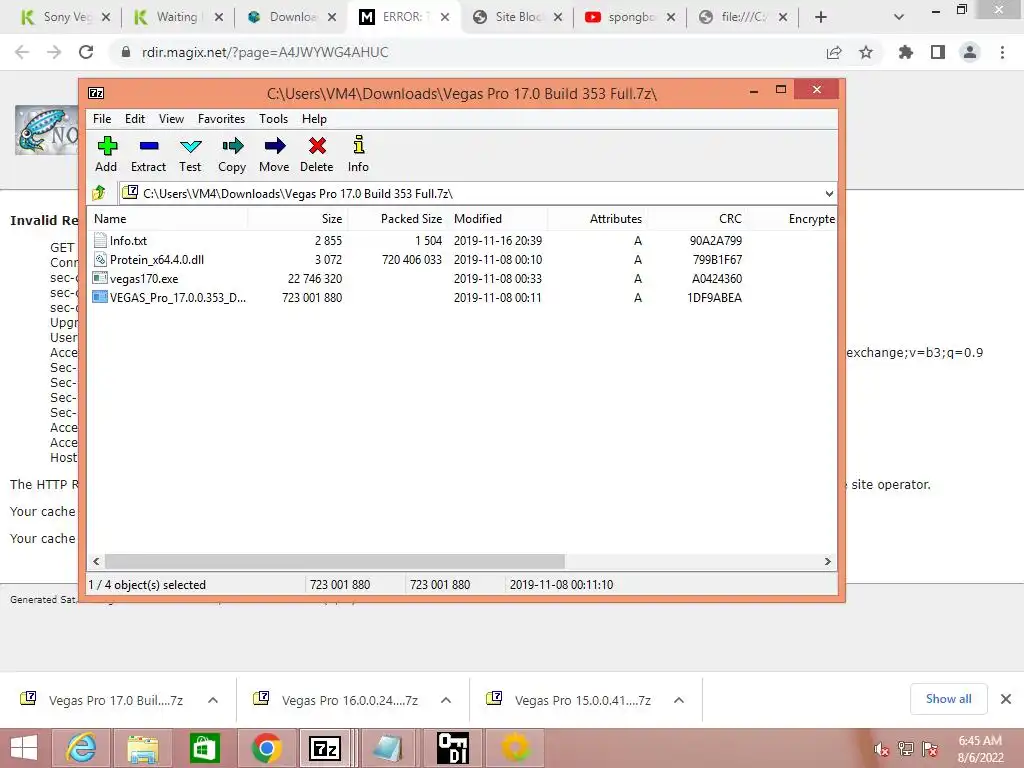Bookmark this page with the star
Screen dimensions: 1024x768
point(866,52)
